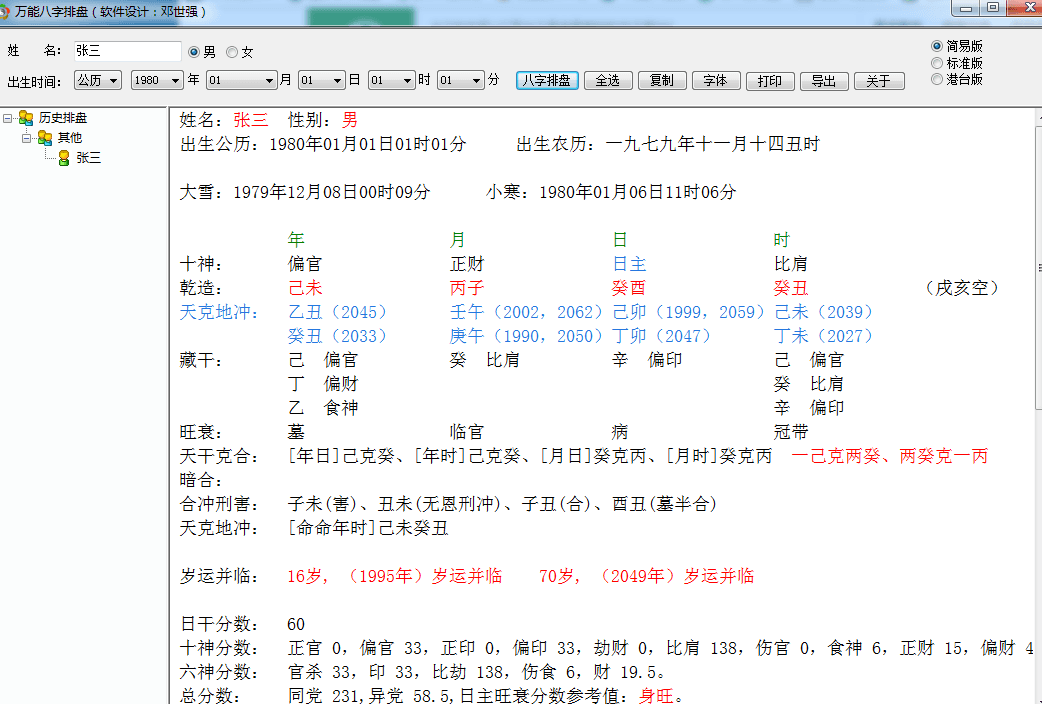Image resolution: width=1042 pixels, height=704 pixels.
Task: Click the 复制 button
Action: pos(661,81)
